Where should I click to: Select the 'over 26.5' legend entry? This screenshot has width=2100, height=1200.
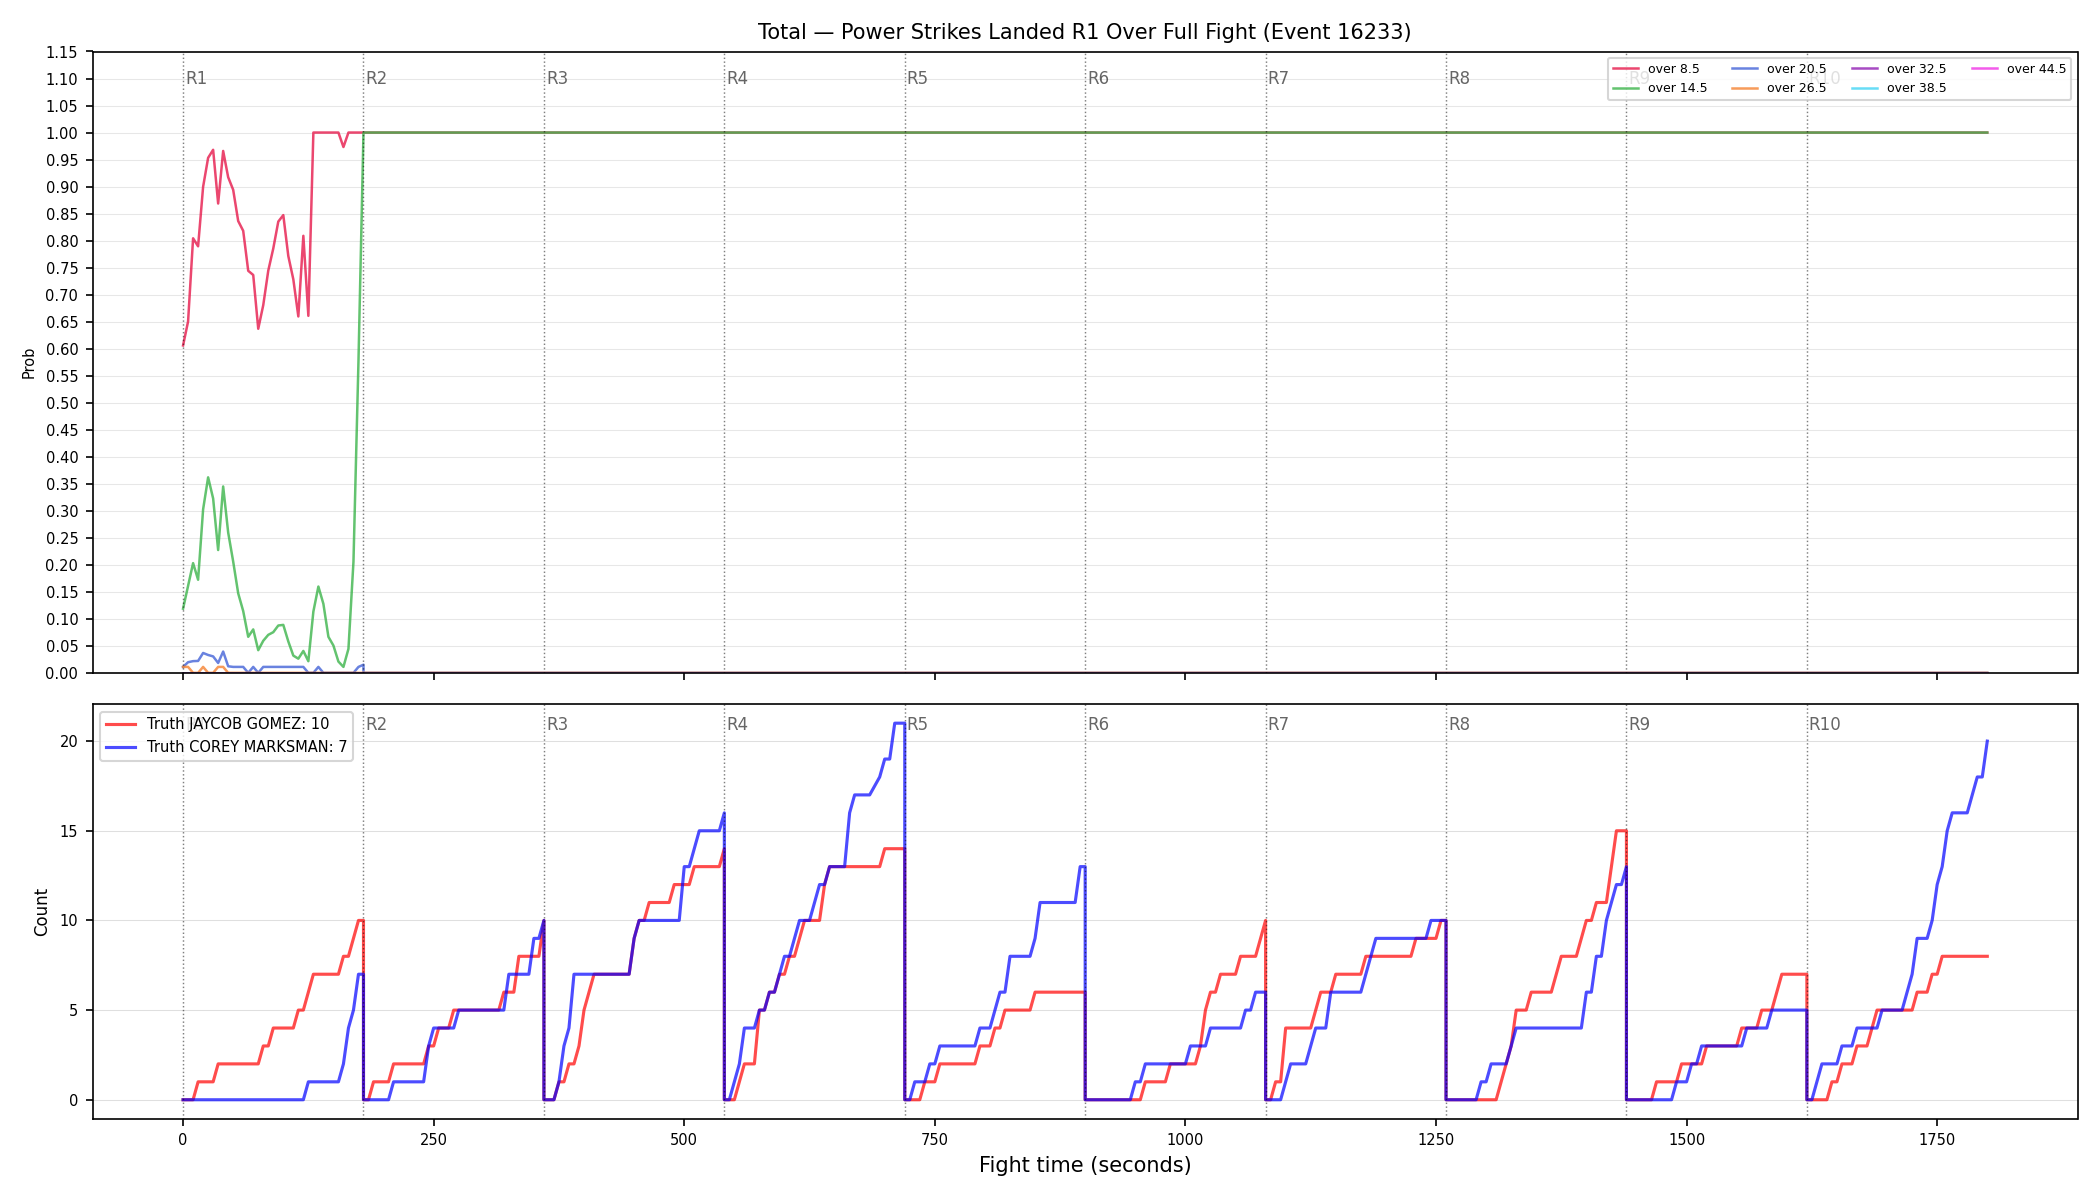1779,88
